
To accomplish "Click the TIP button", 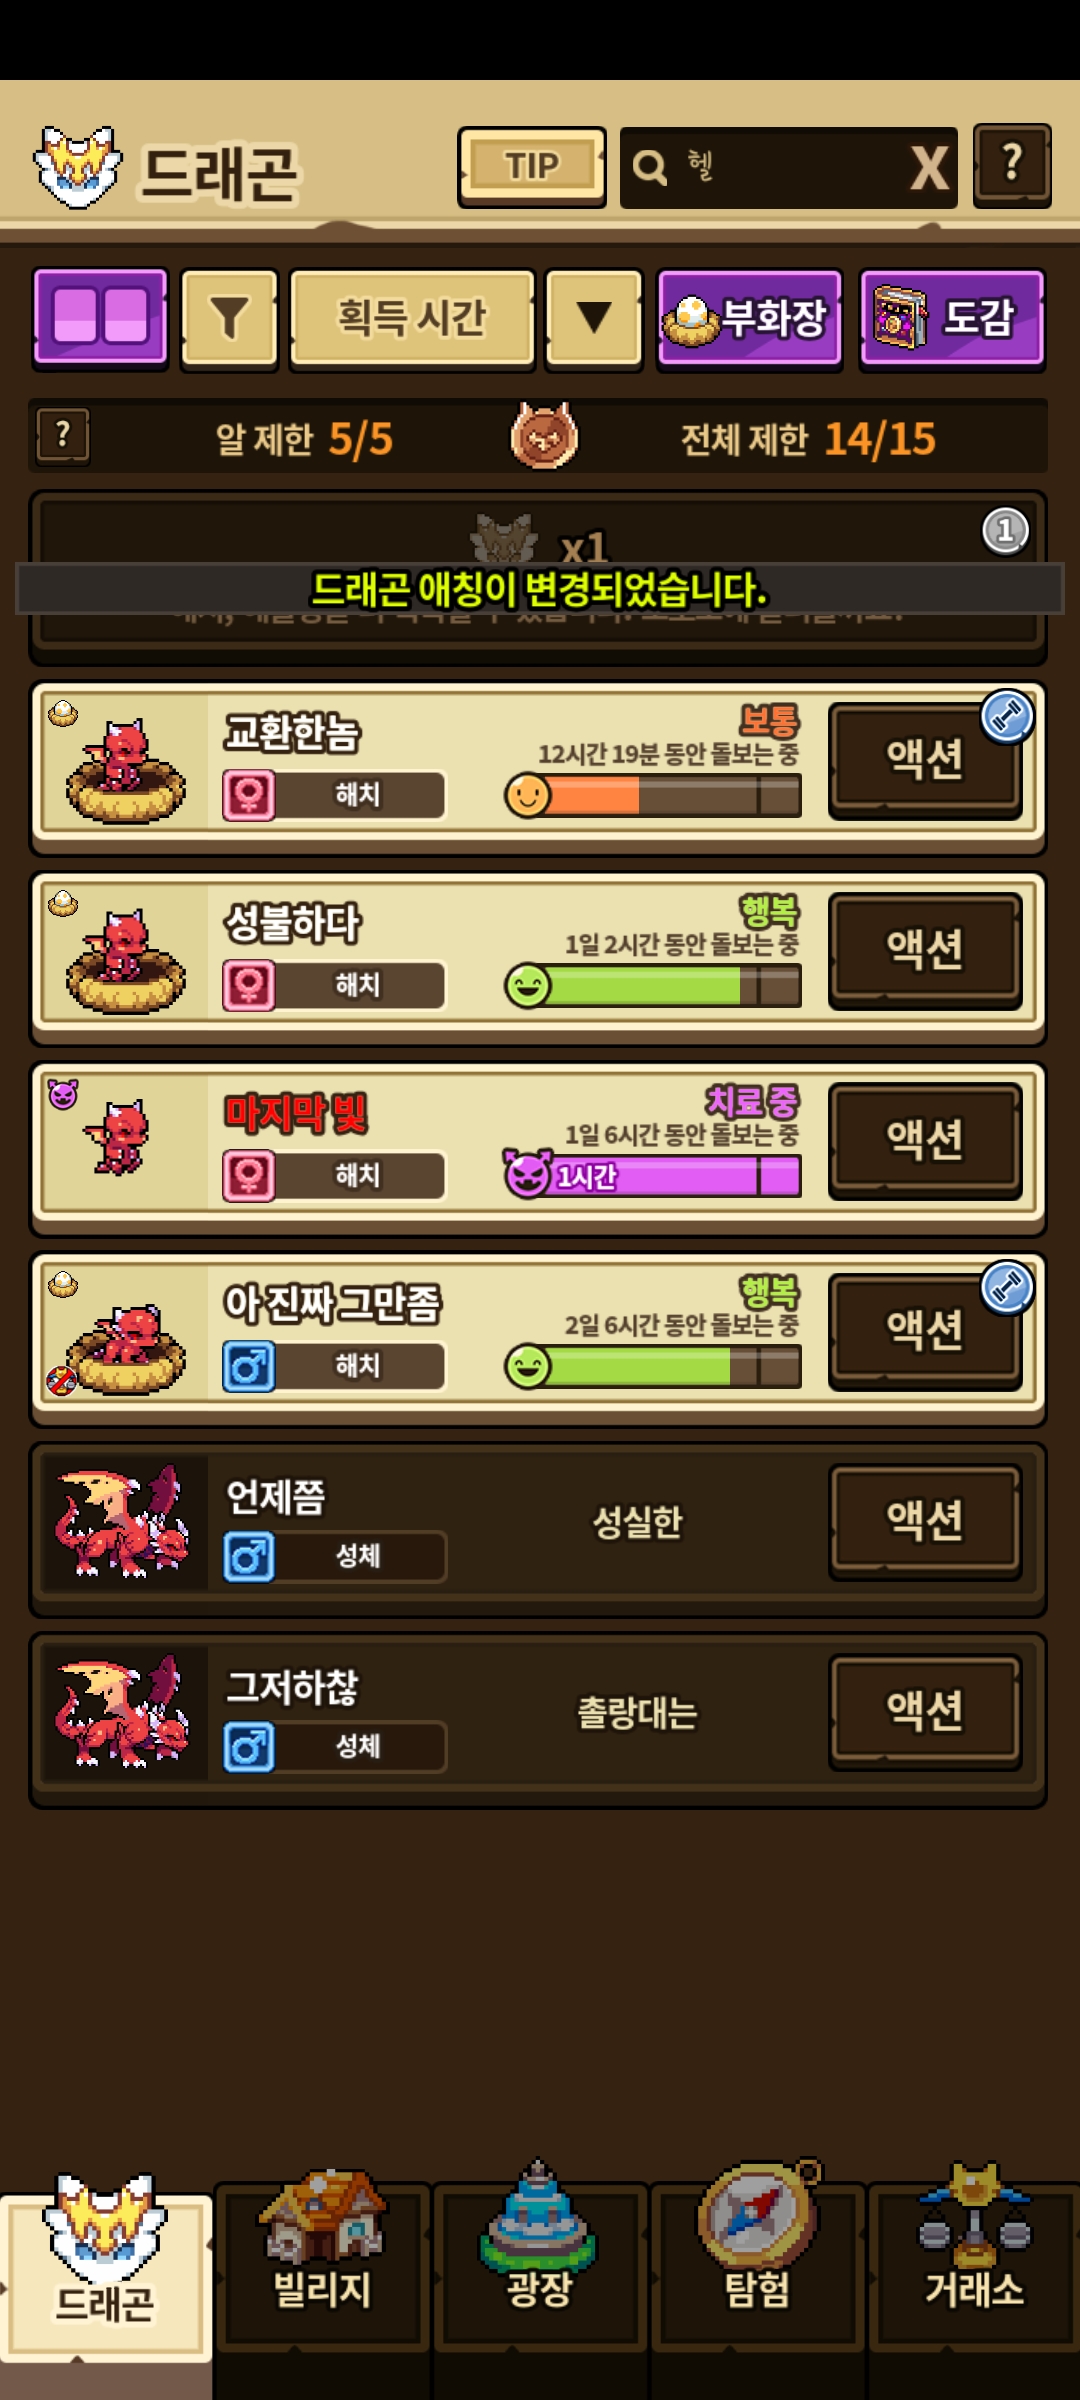I will click(532, 167).
